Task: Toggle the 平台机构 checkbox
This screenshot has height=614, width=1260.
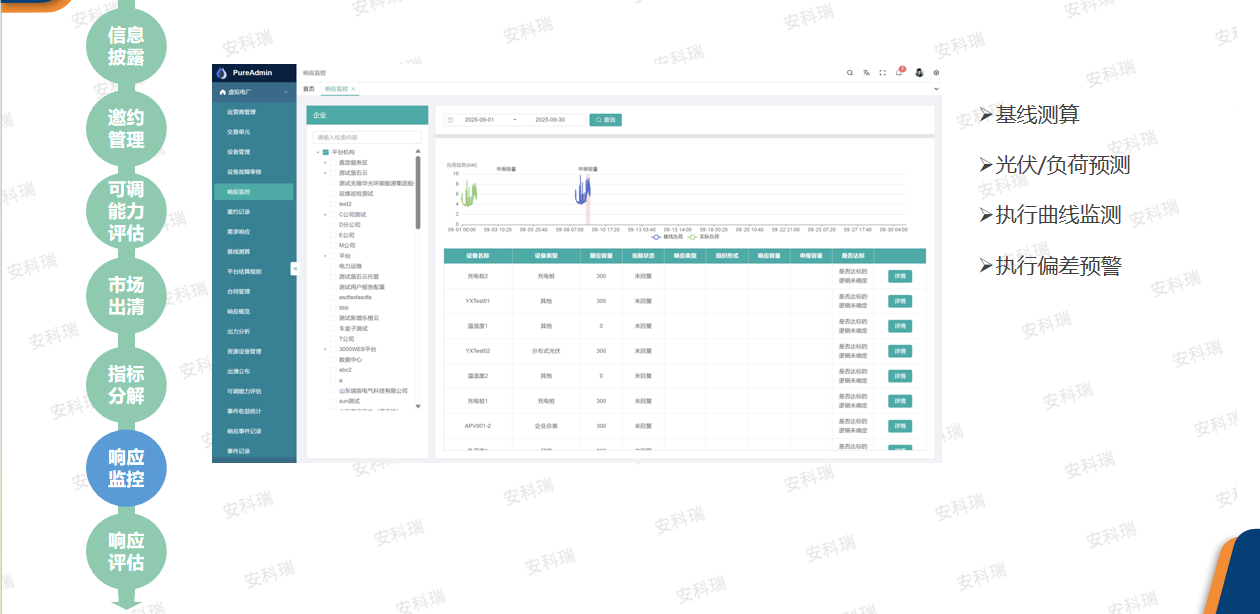Action: point(325,152)
